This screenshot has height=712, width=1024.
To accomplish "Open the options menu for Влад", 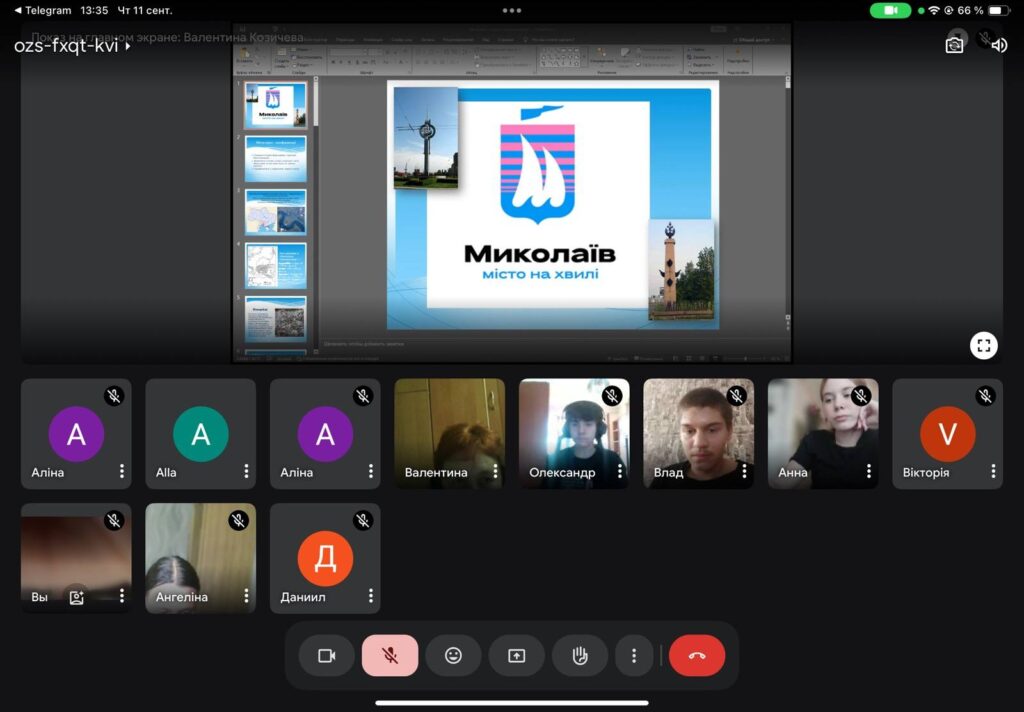I will pyautogui.click(x=744, y=471).
